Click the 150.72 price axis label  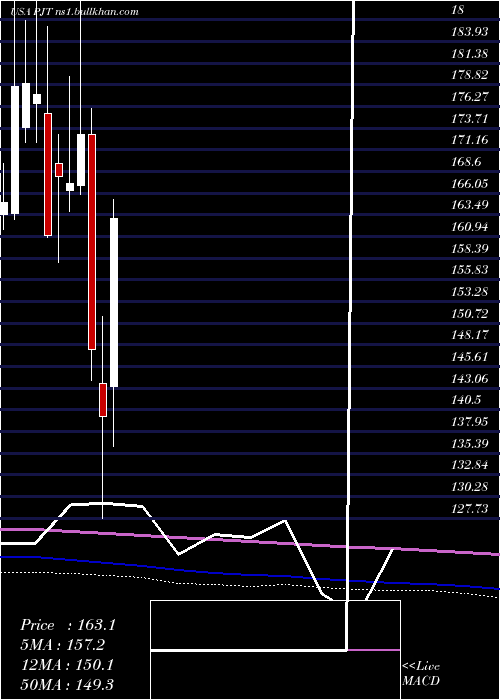tap(469, 314)
